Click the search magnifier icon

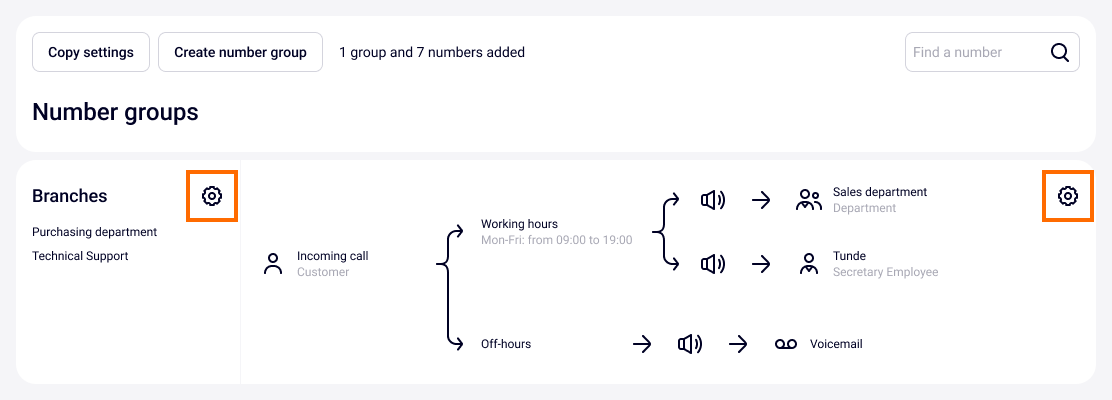(x=1060, y=53)
